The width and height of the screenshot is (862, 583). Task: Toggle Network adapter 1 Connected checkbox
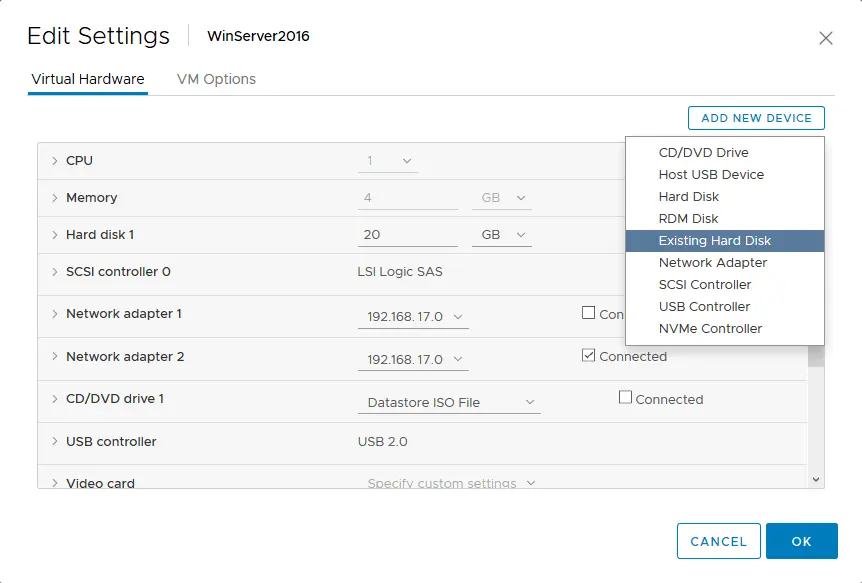[588, 313]
